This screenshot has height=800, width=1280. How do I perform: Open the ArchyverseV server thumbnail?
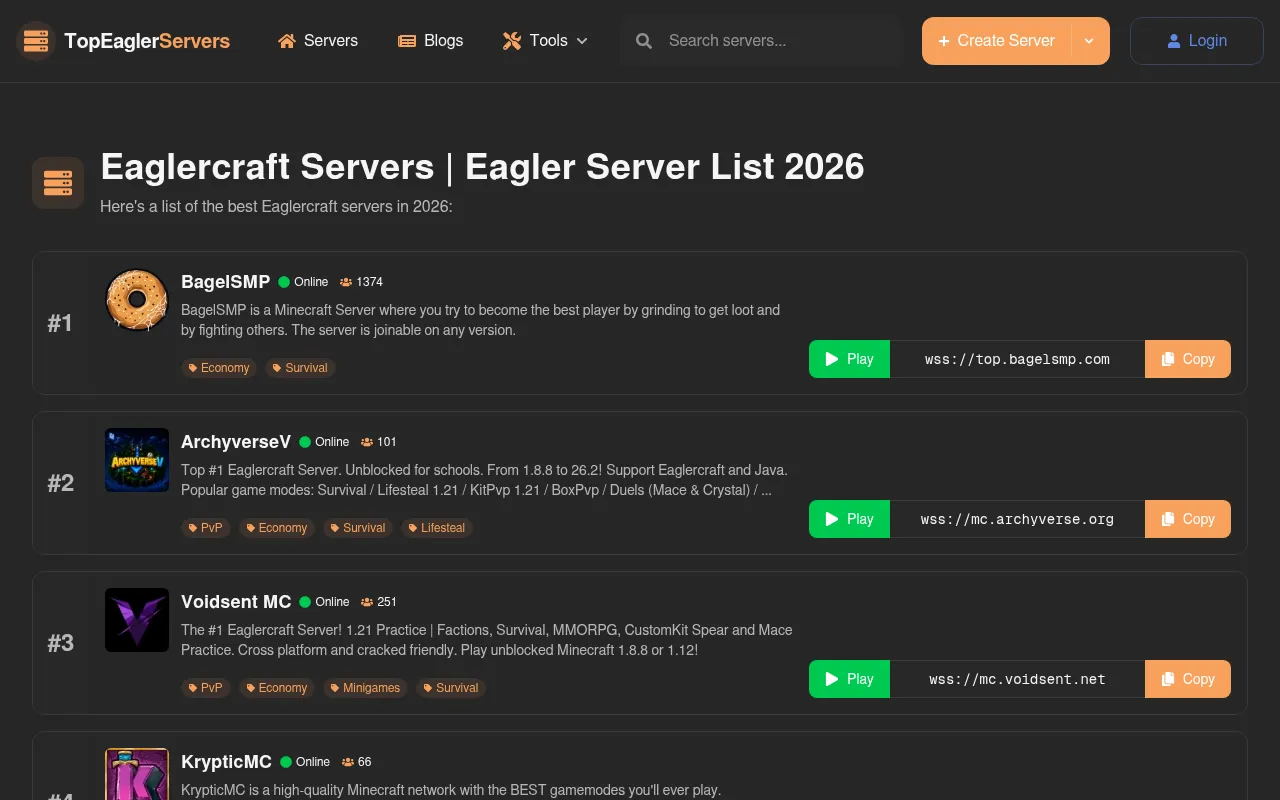pos(137,460)
